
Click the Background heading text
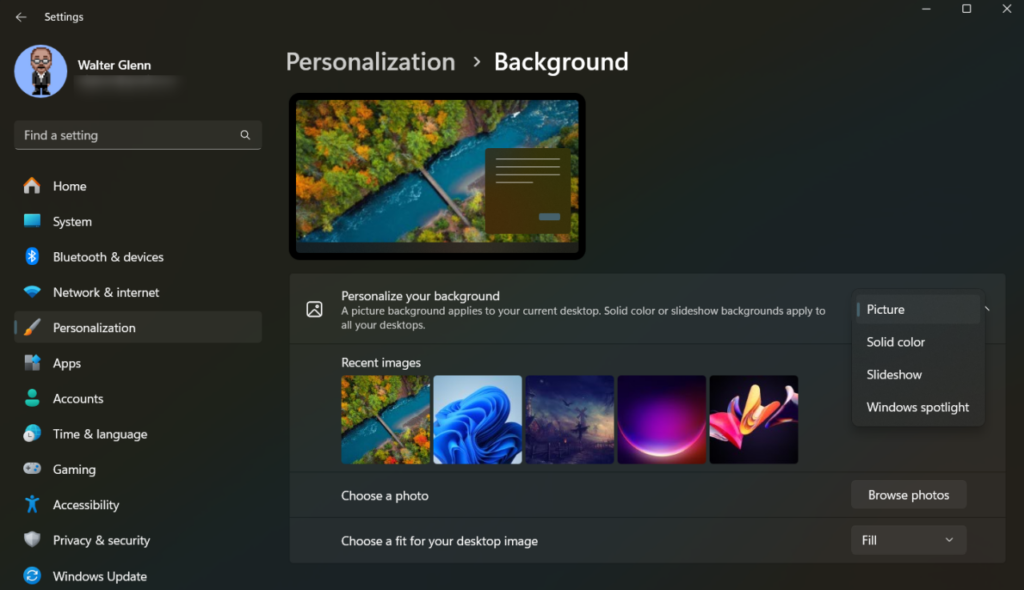point(561,62)
